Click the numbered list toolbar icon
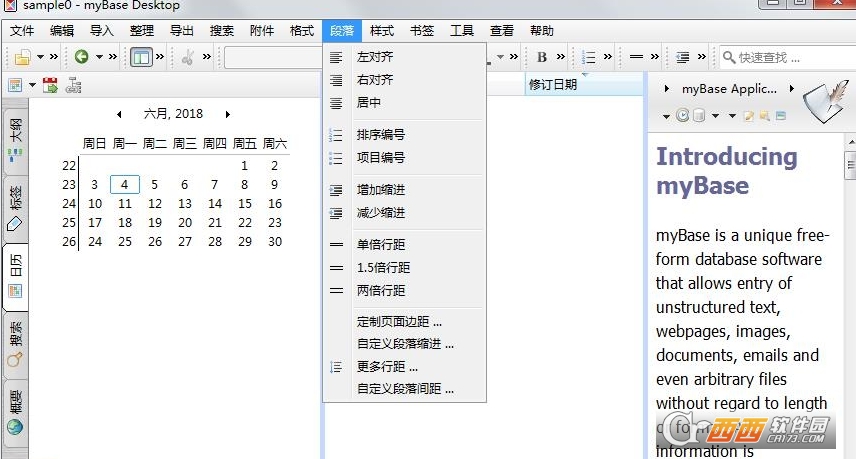The width and height of the screenshot is (856, 459). [x=588, y=57]
